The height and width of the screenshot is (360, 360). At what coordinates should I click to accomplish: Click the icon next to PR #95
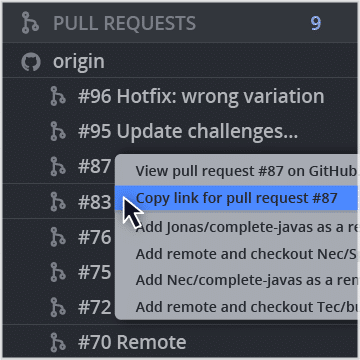58,131
